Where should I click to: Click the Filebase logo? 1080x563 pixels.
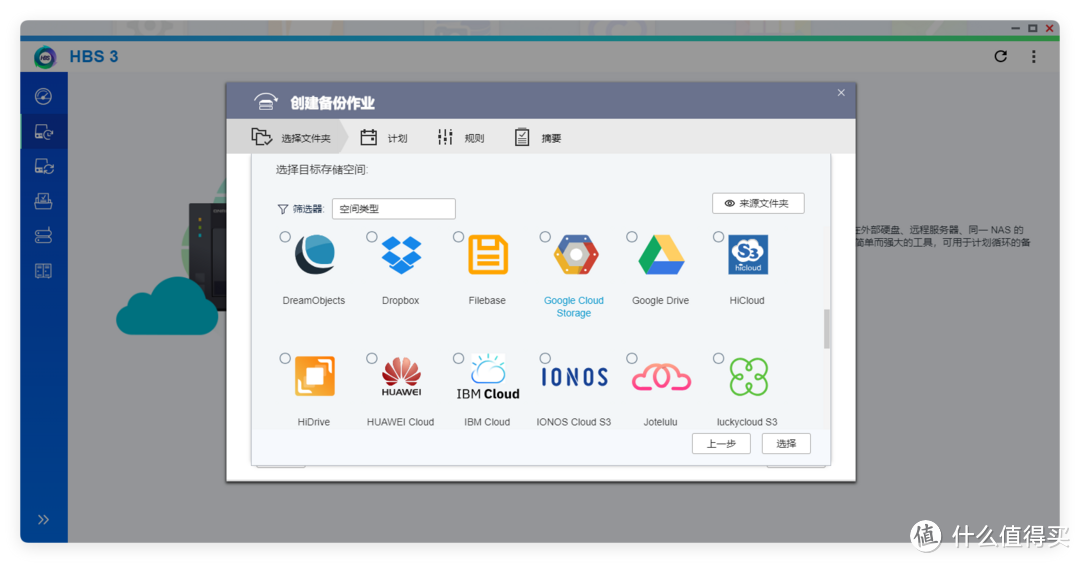pos(488,255)
